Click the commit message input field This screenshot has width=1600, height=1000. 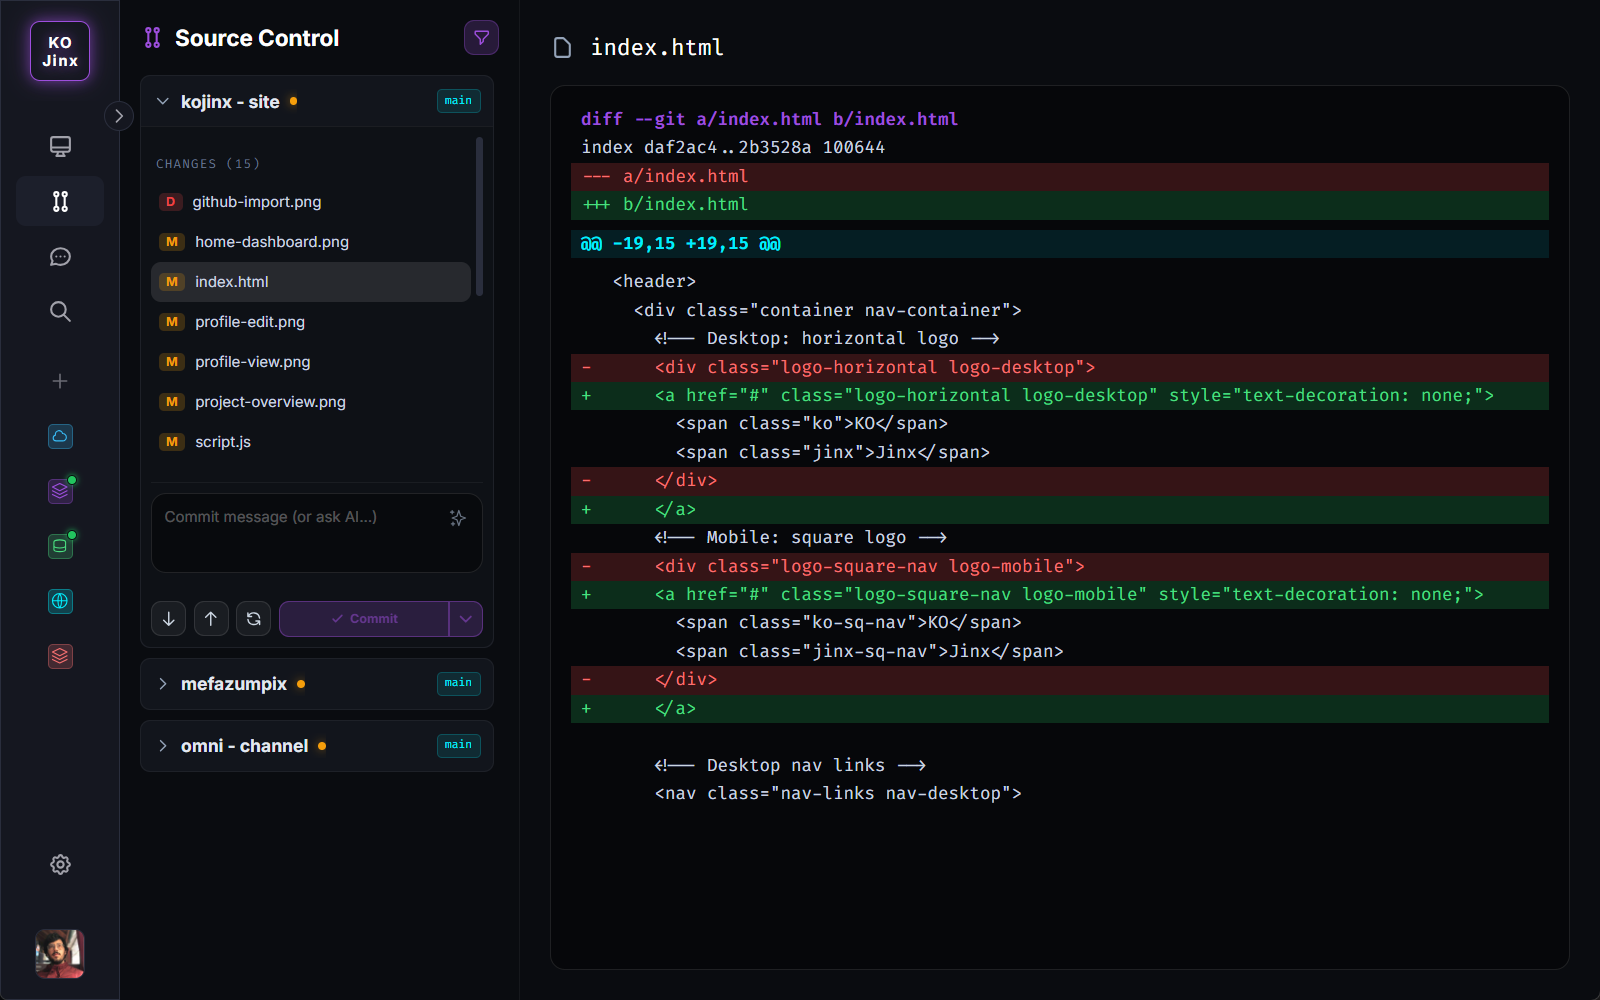click(317, 533)
